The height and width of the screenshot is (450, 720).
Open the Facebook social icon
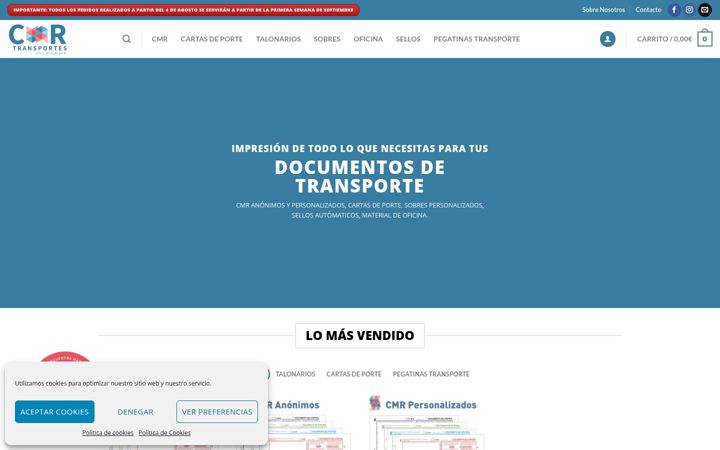pos(674,10)
